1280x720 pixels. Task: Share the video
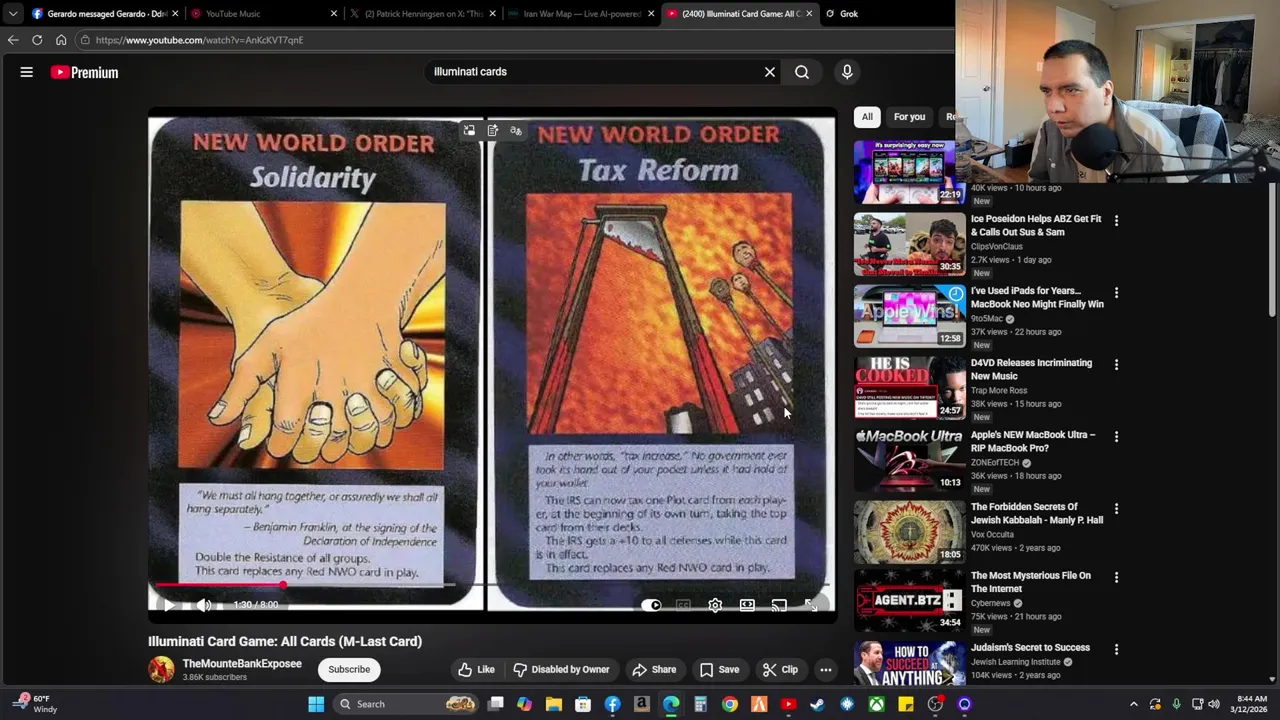tap(654, 669)
